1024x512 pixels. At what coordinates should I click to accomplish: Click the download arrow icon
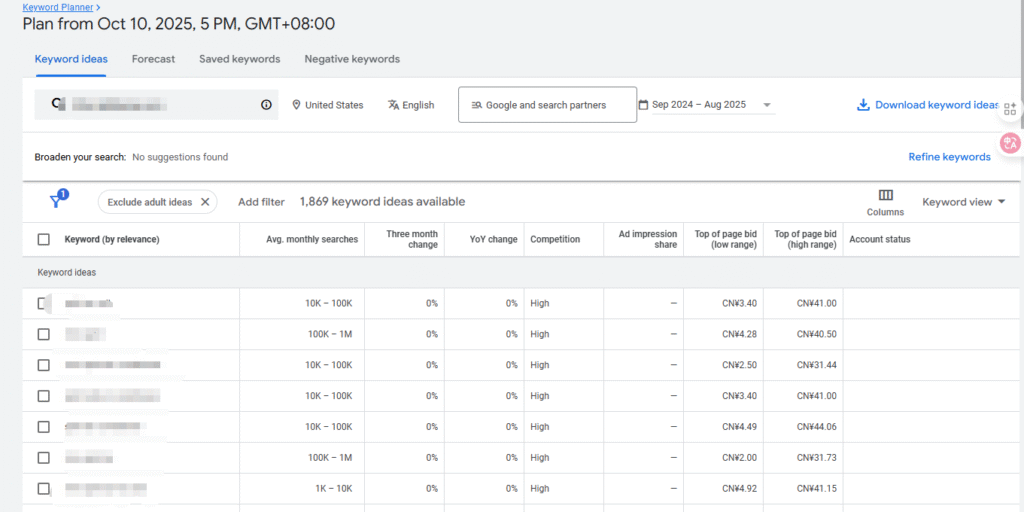point(863,105)
